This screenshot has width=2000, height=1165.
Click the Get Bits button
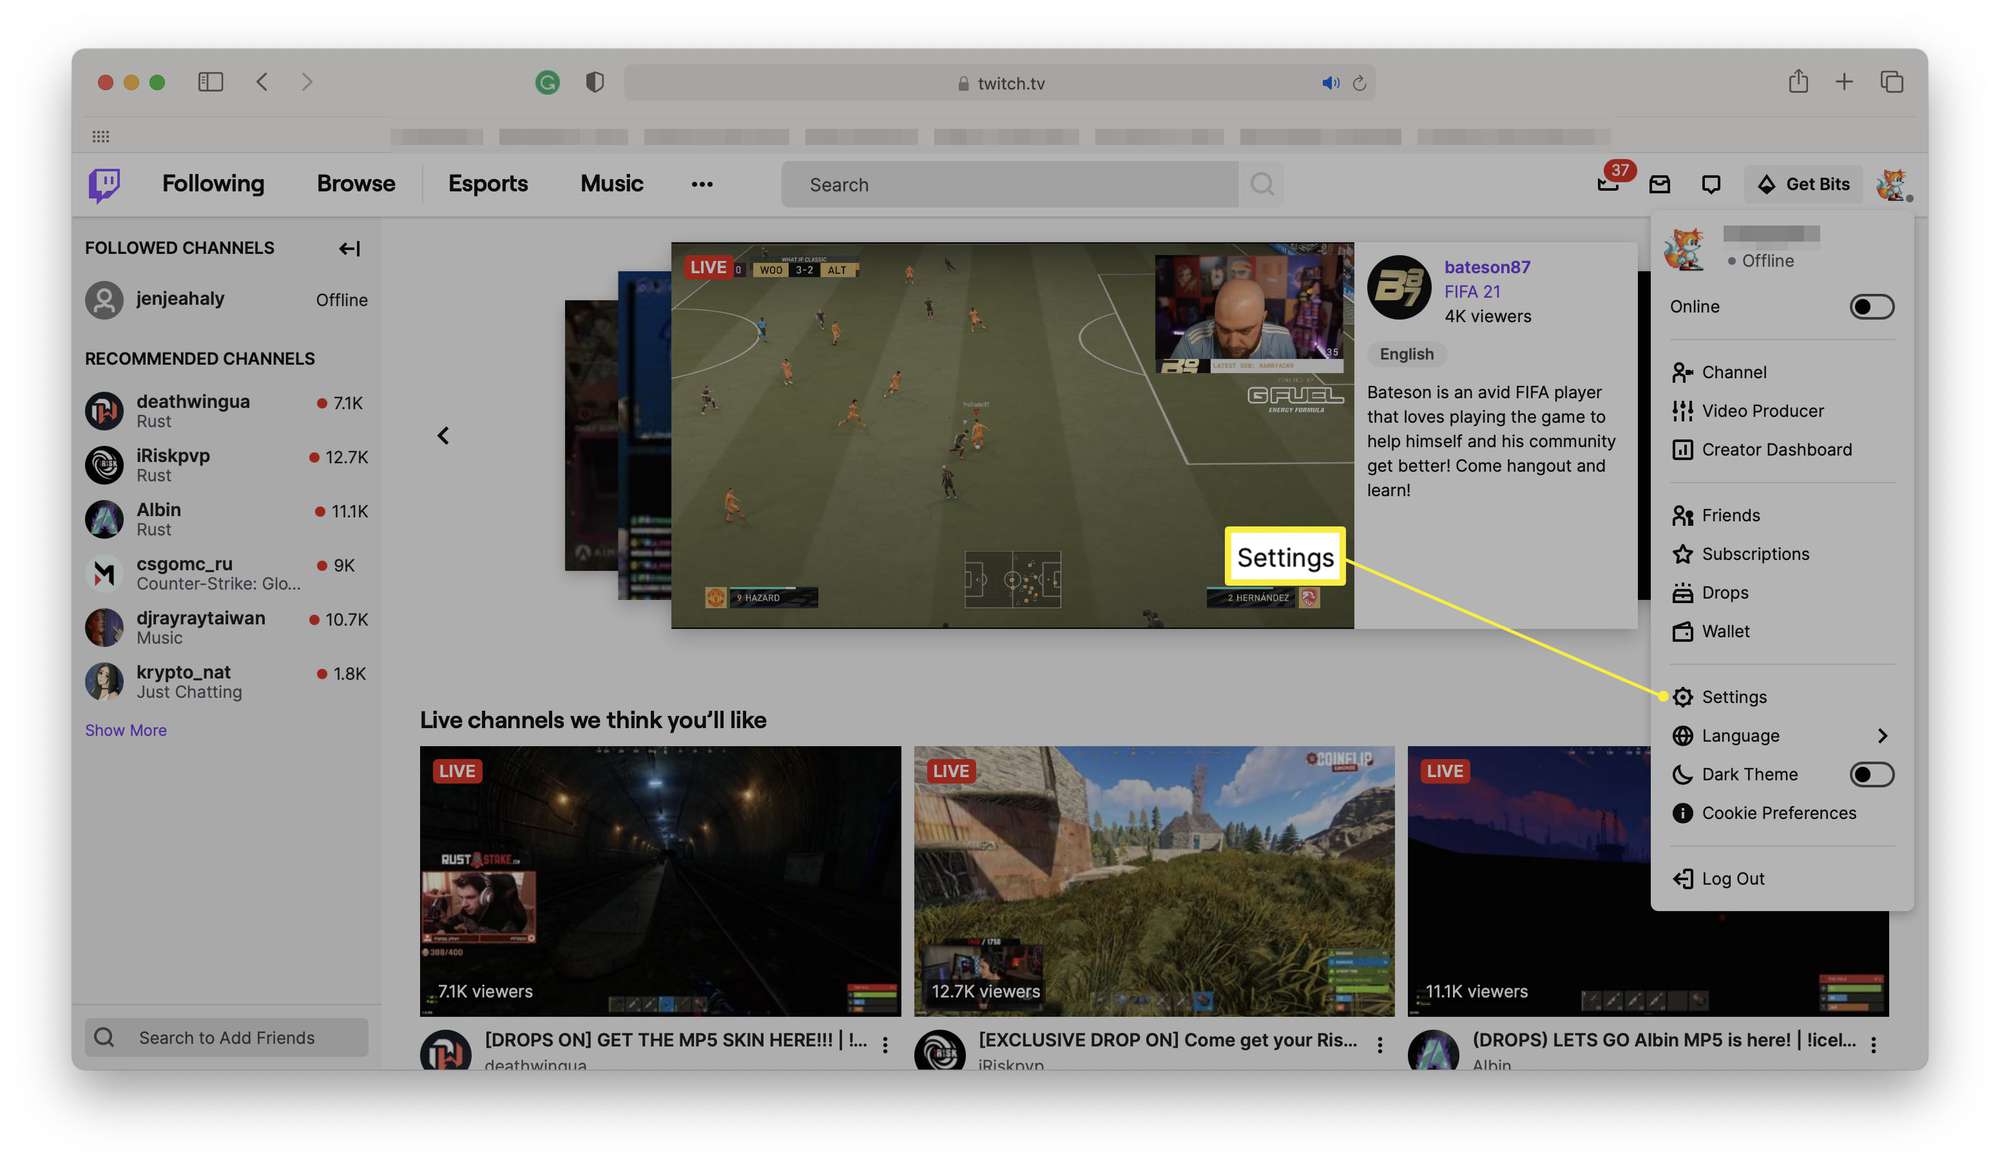pos(1804,184)
